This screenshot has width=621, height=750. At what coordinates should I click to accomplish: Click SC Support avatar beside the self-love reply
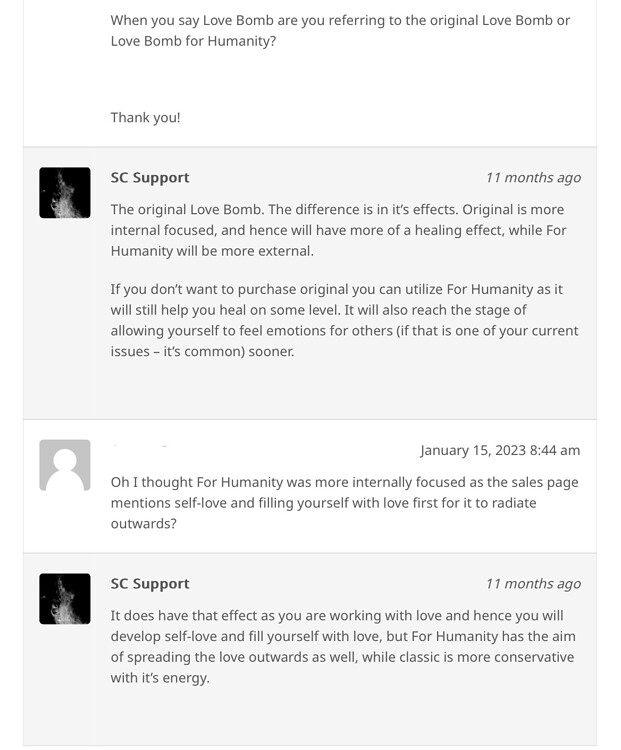pyautogui.click(x=65, y=599)
